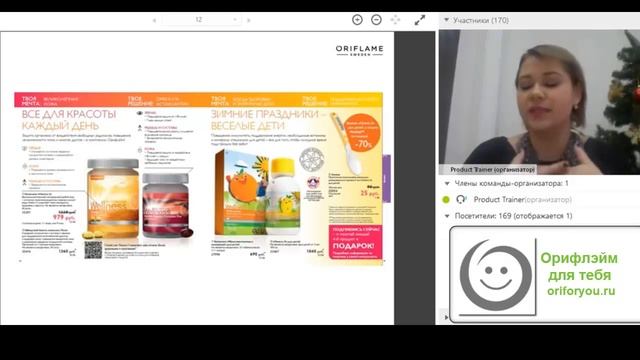This screenshot has width=640, height=360.
Task: Zoom out with the minus icon
Action: click(x=376, y=20)
